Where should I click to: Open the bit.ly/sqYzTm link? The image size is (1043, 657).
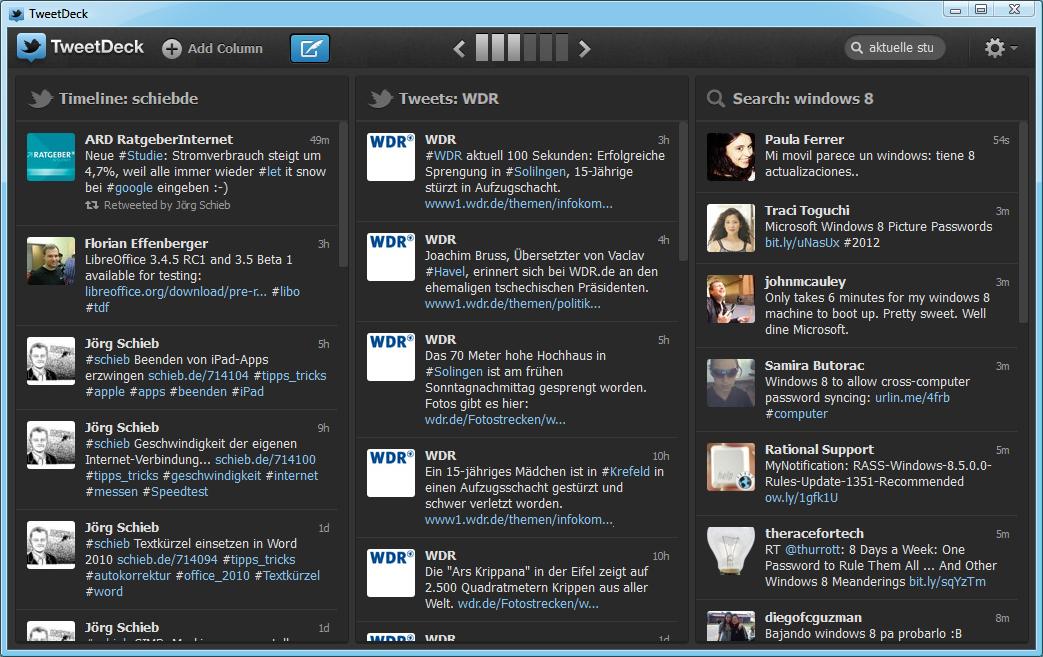(x=947, y=581)
